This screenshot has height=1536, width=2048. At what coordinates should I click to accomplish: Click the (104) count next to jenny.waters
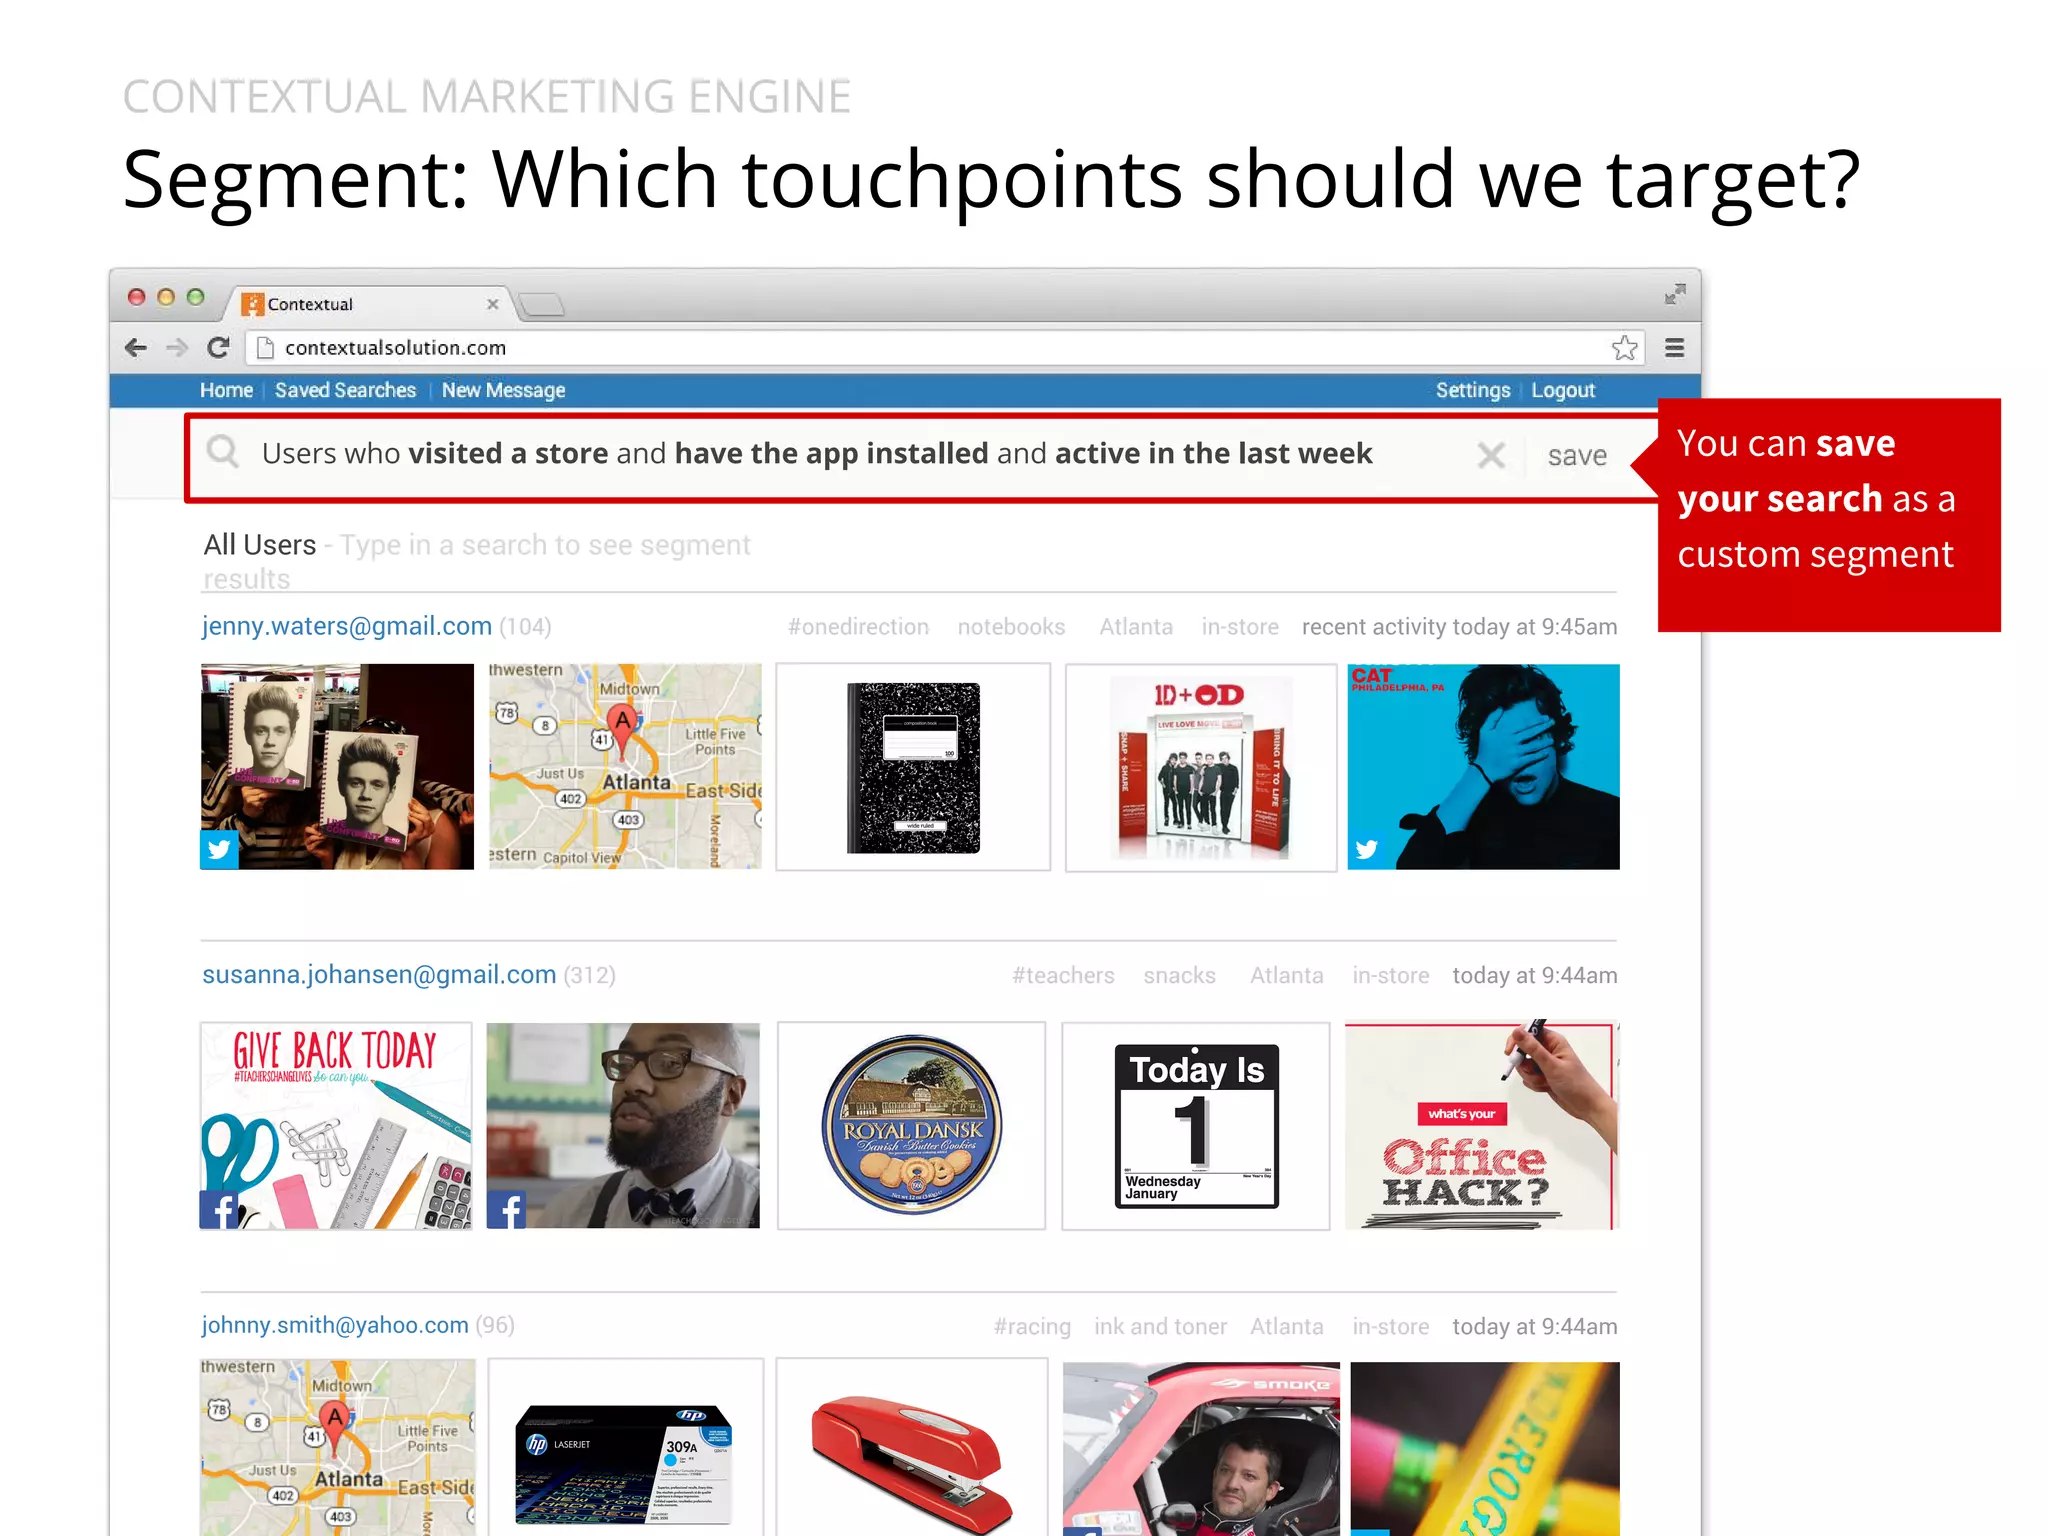pos(525,627)
